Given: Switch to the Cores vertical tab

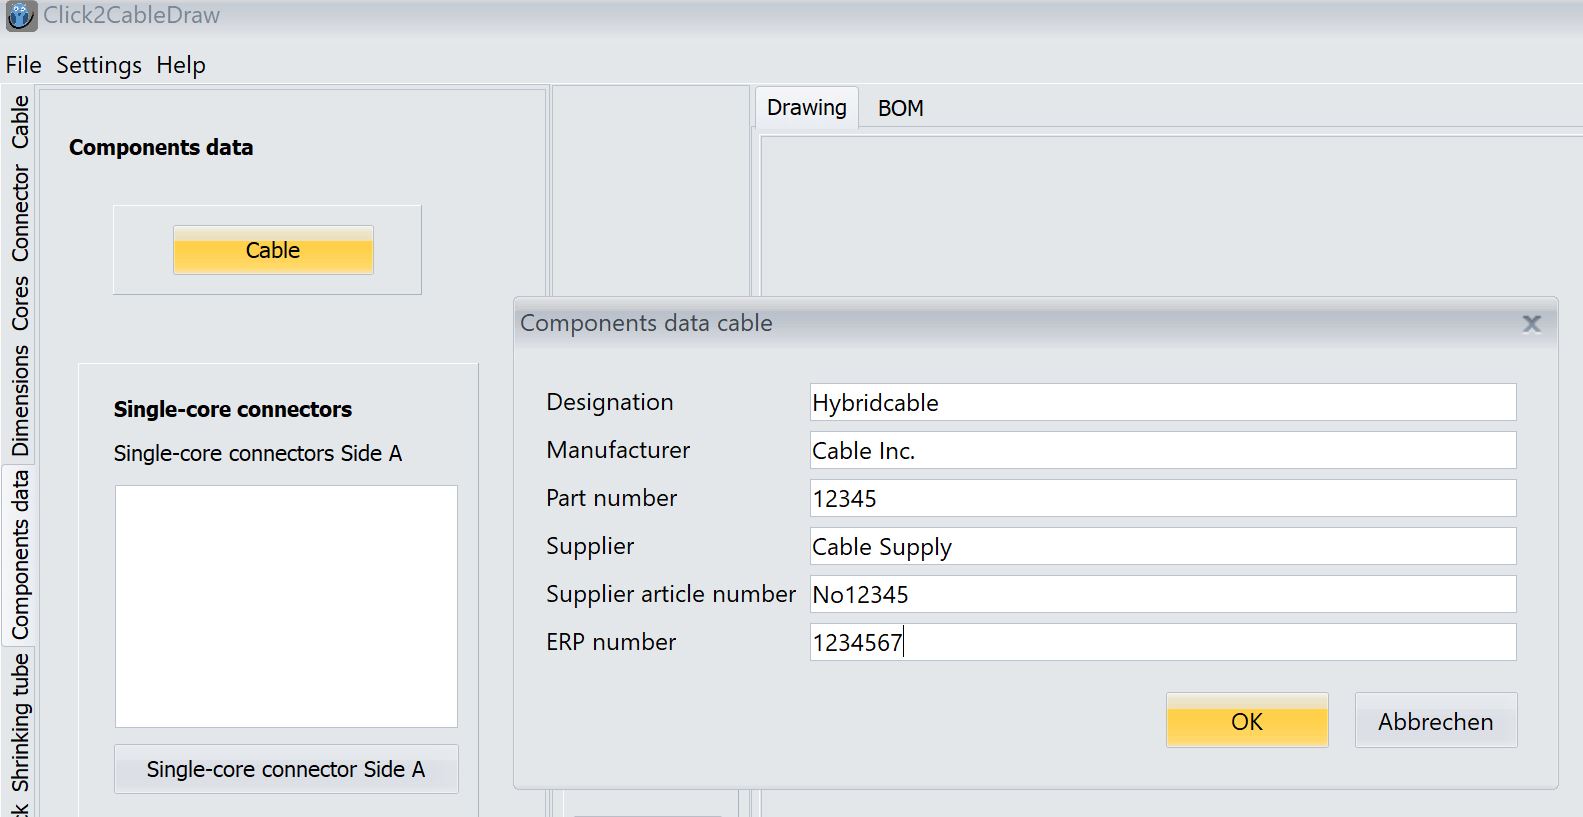Looking at the screenshot, I should pyautogui.click(x=20, y=303).
